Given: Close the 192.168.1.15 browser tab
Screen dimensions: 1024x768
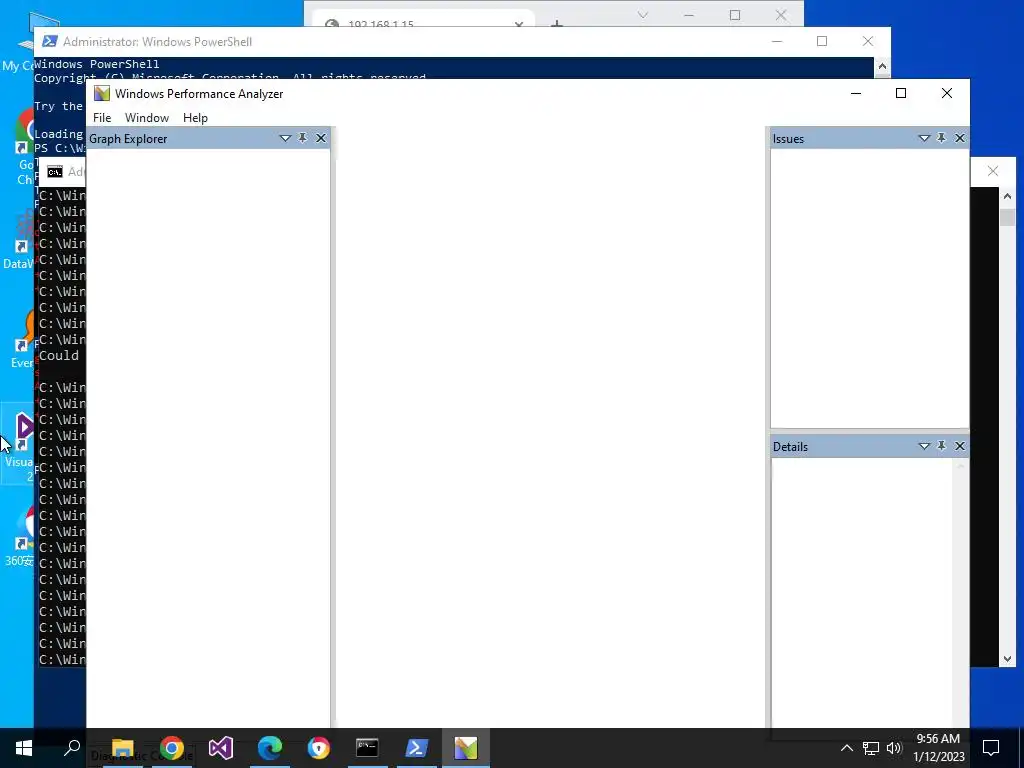Looking at the screenshot, I should pos(519,24).
